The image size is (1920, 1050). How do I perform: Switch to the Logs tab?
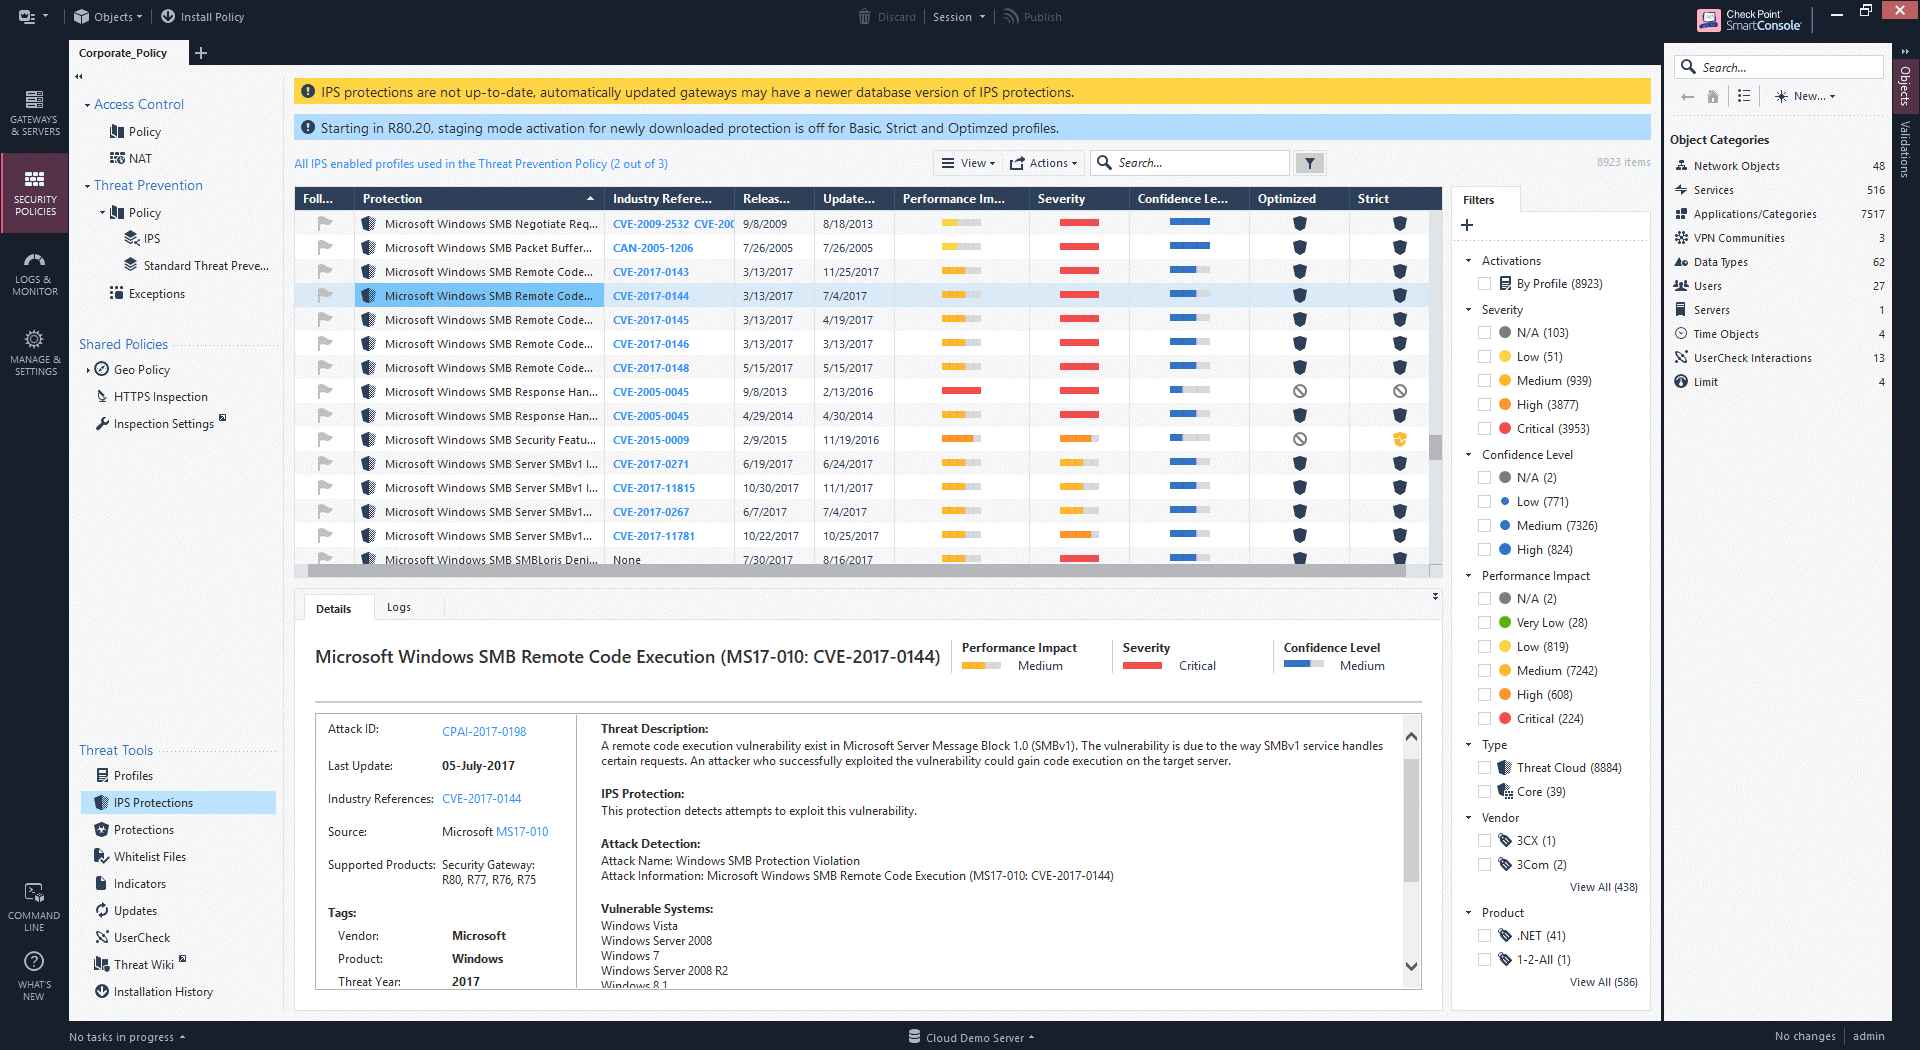coord(399,607)
